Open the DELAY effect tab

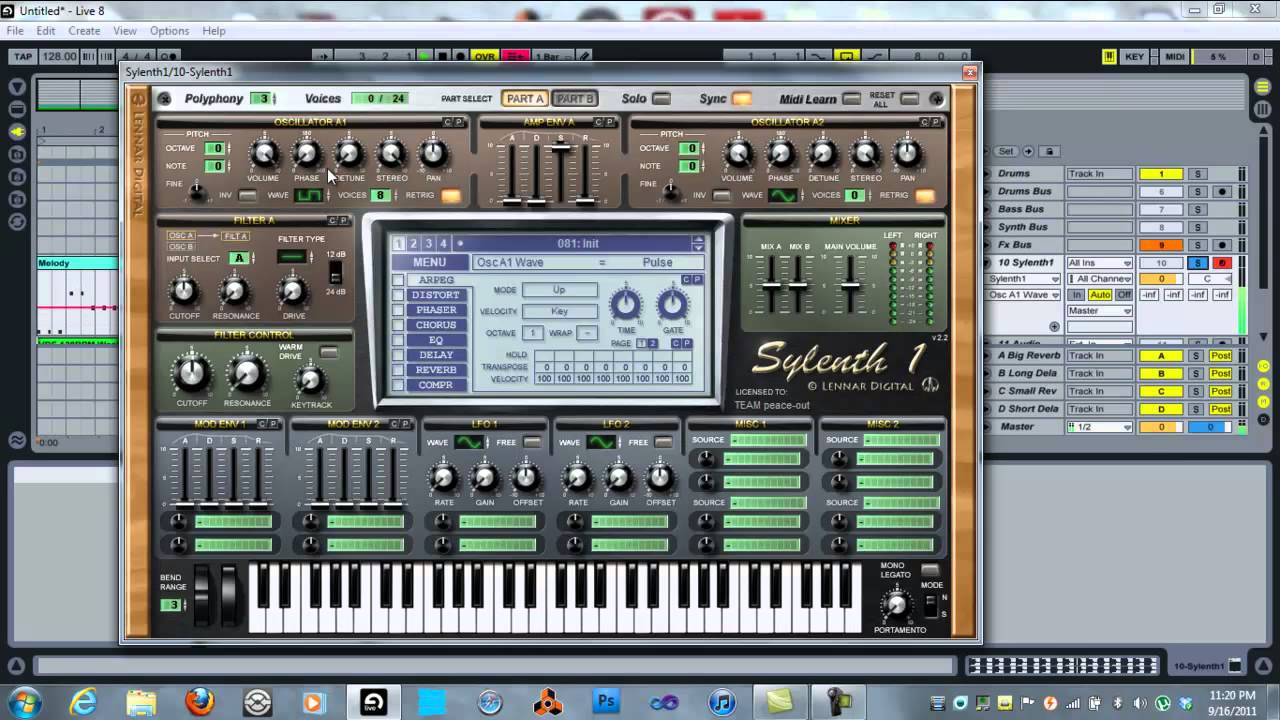pyautogui.click(x=437, y=355)
